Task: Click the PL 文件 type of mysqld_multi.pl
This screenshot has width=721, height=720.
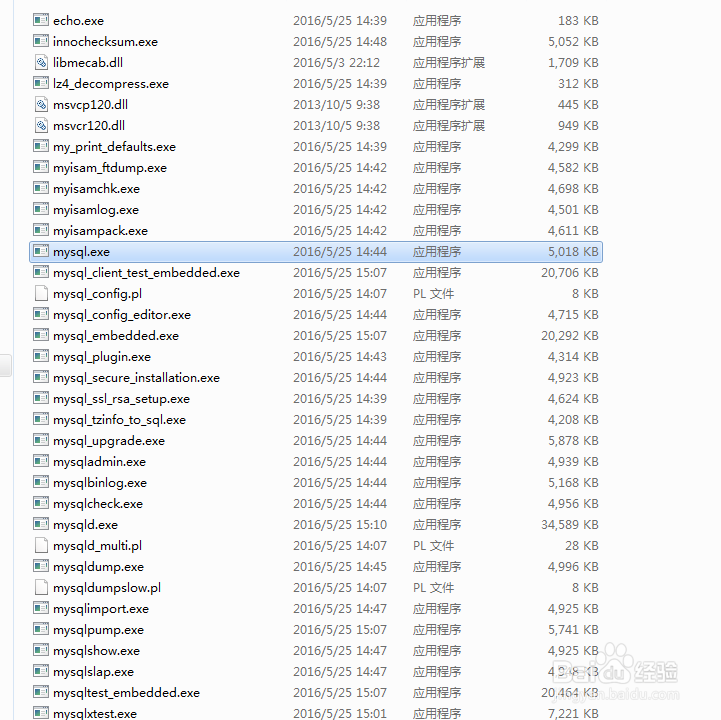Action: click(433, 546)
